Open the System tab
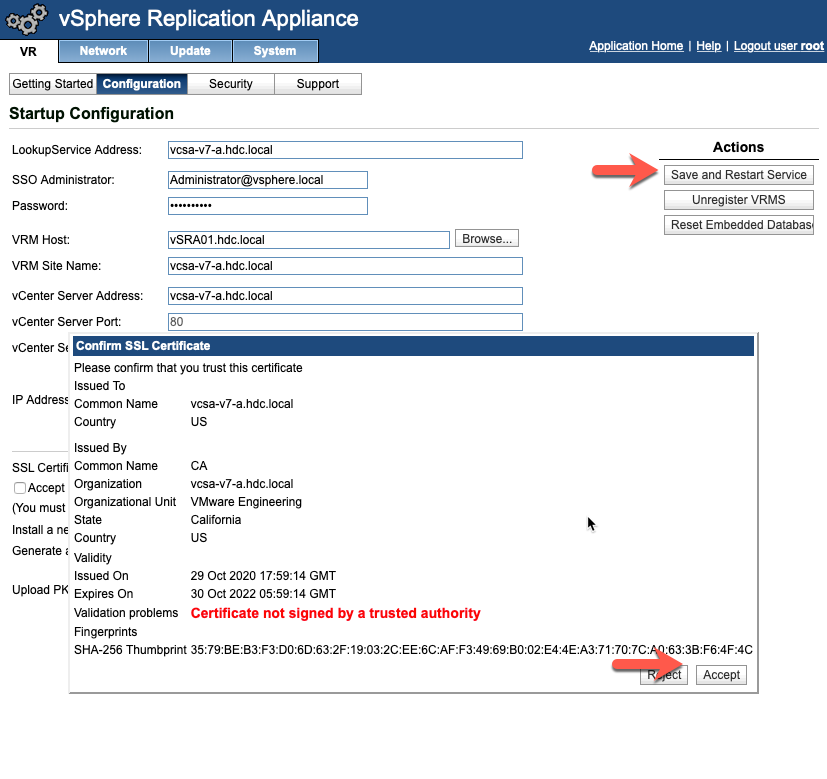Viewport: 827px width, 779px height. click(x=275, y=51)
